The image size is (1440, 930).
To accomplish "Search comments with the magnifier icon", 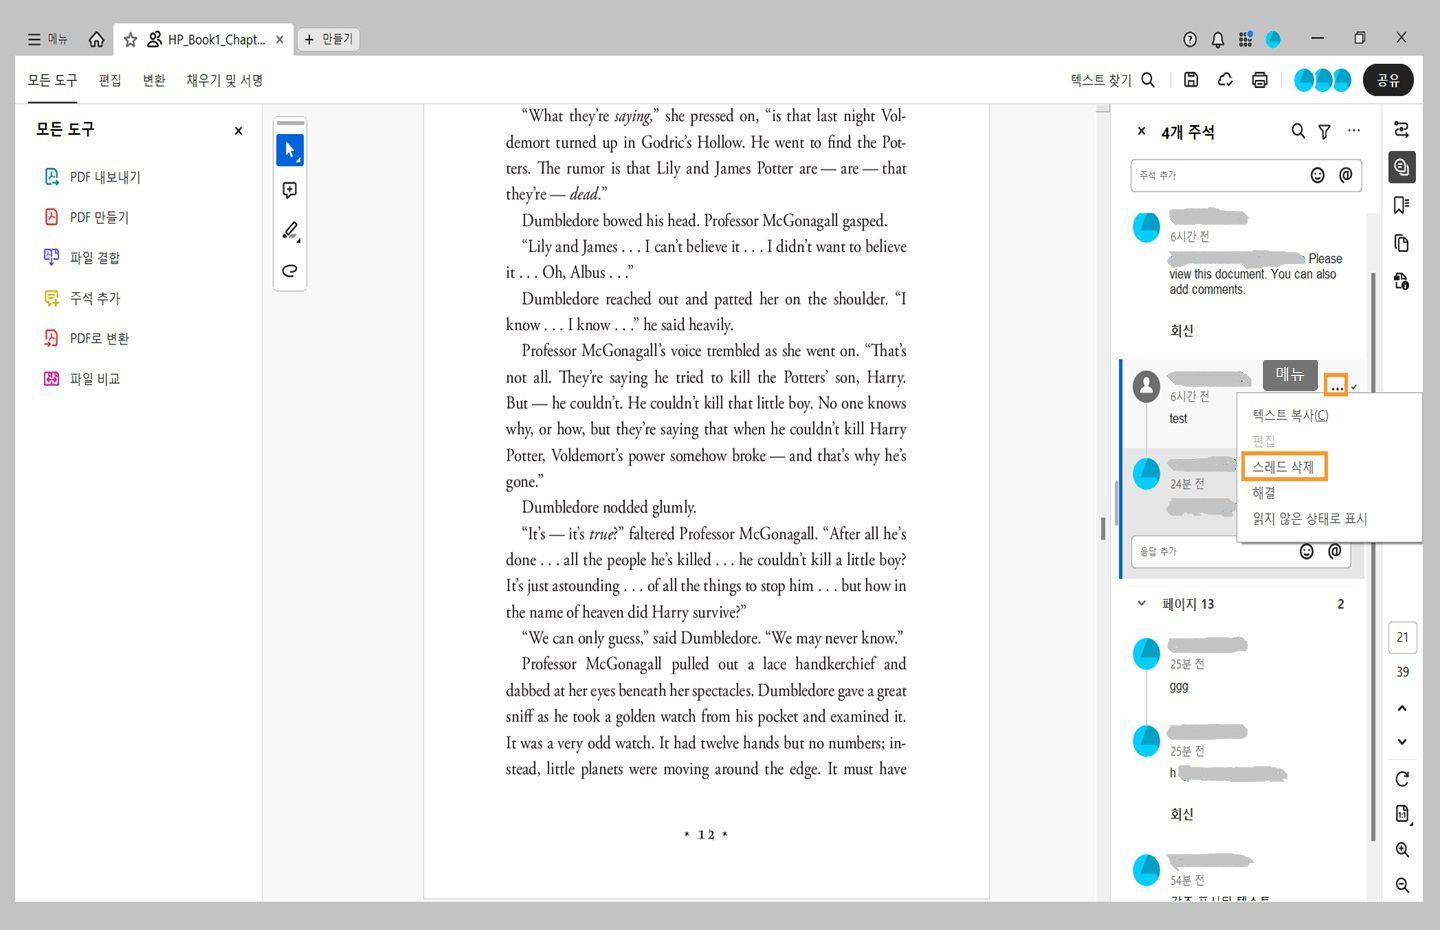I will 1298,131.
